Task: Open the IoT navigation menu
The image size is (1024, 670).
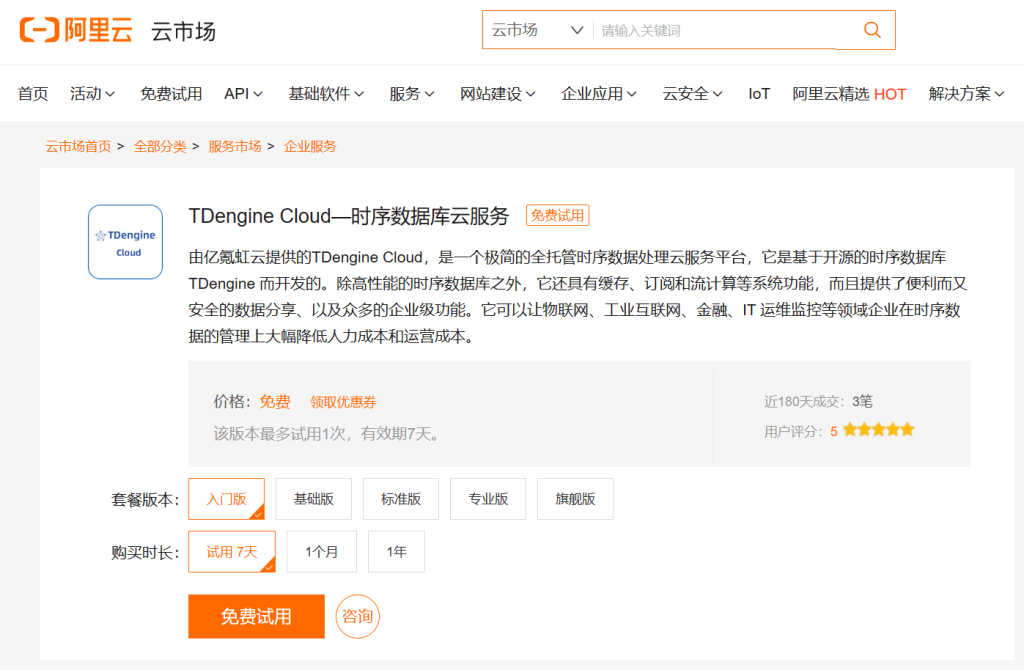Action: [x=759, y=92]
